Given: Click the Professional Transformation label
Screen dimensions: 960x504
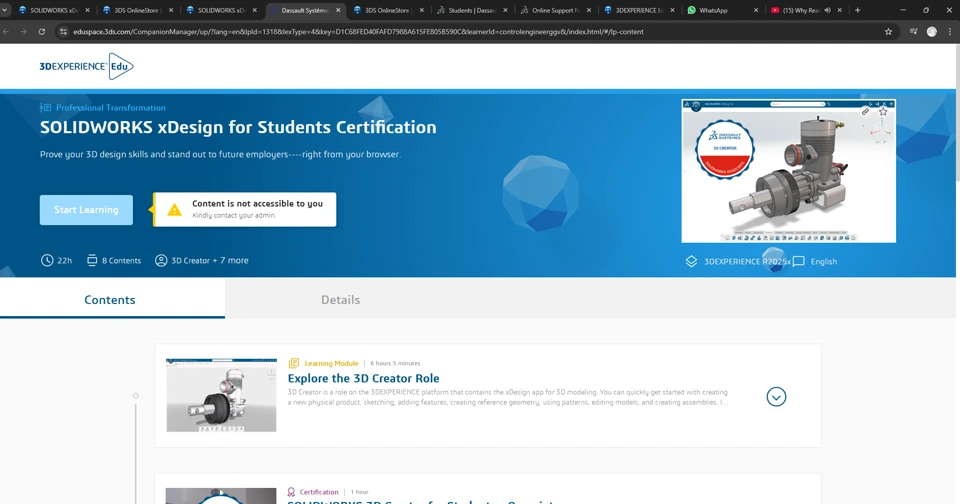Looking at the screenshot, I should click(111, 108).
